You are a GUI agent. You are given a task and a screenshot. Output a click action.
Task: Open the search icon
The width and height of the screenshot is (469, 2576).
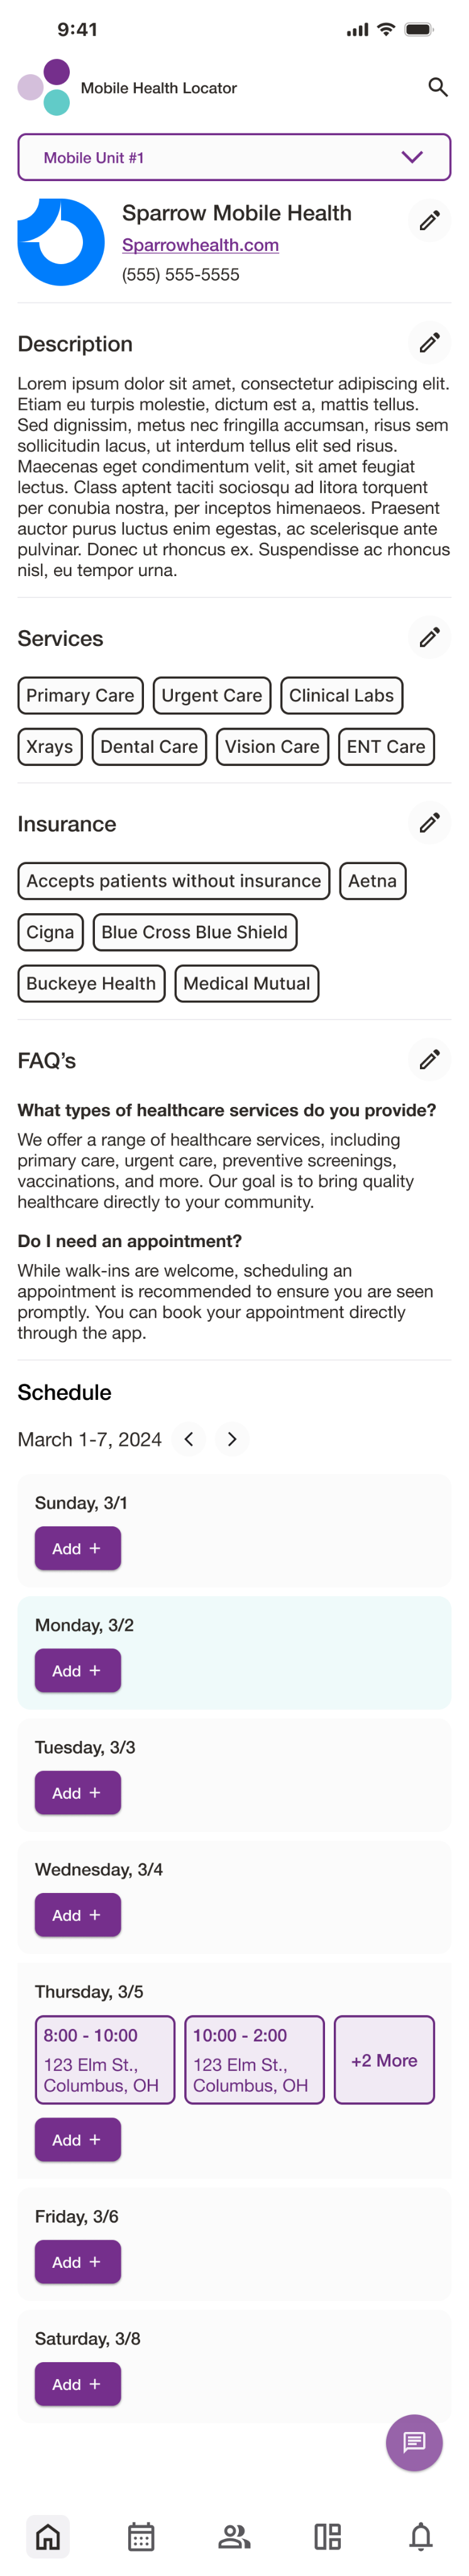[x=438, y=87]
